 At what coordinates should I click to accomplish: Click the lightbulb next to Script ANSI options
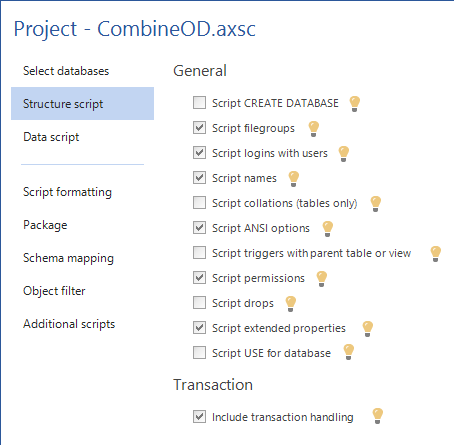coord(328,229)
